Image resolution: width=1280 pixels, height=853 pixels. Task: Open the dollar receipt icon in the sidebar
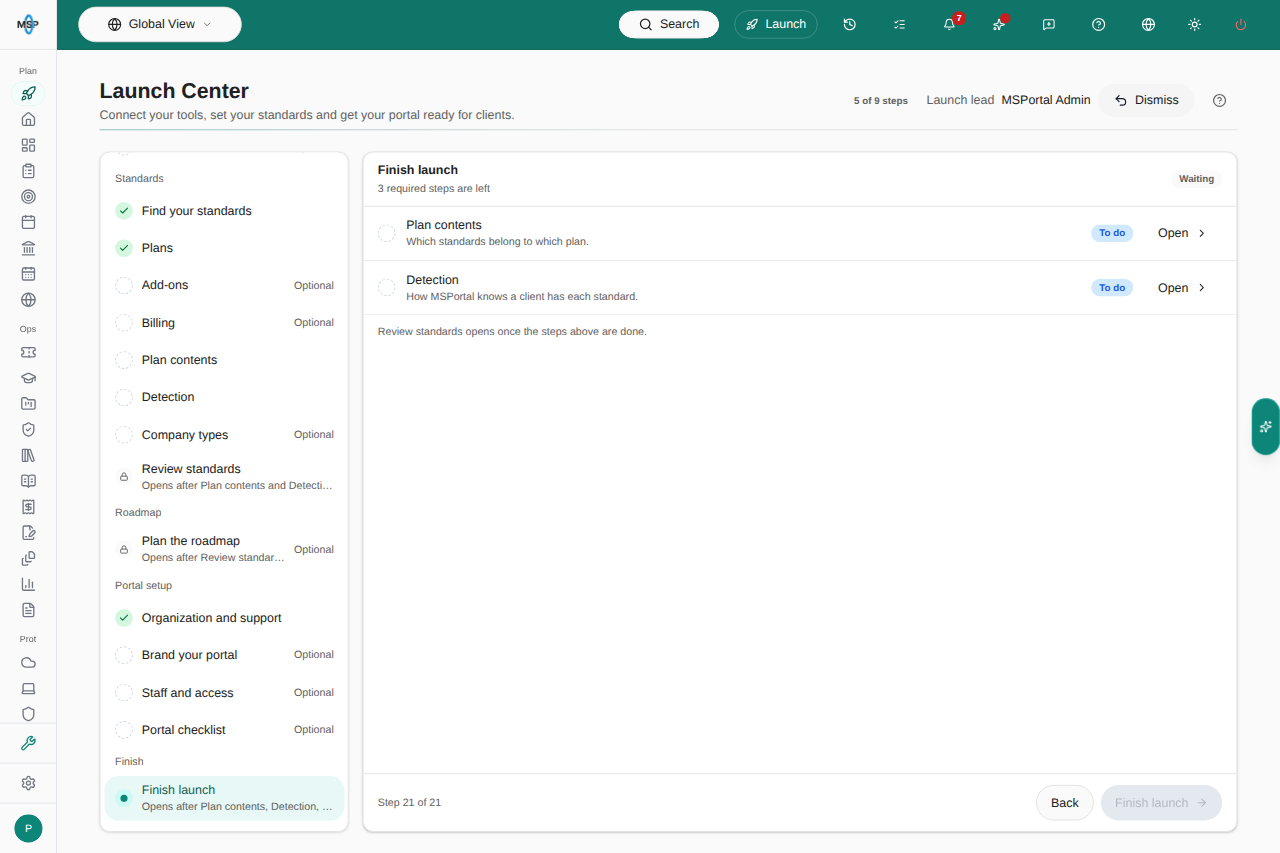(28, 507)
